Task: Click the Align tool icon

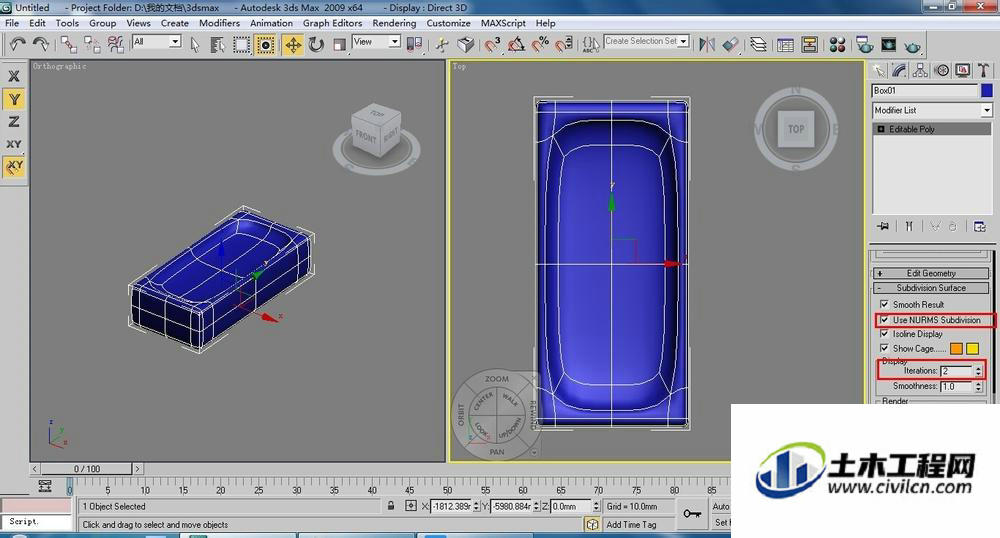Action: click(730, 45)
